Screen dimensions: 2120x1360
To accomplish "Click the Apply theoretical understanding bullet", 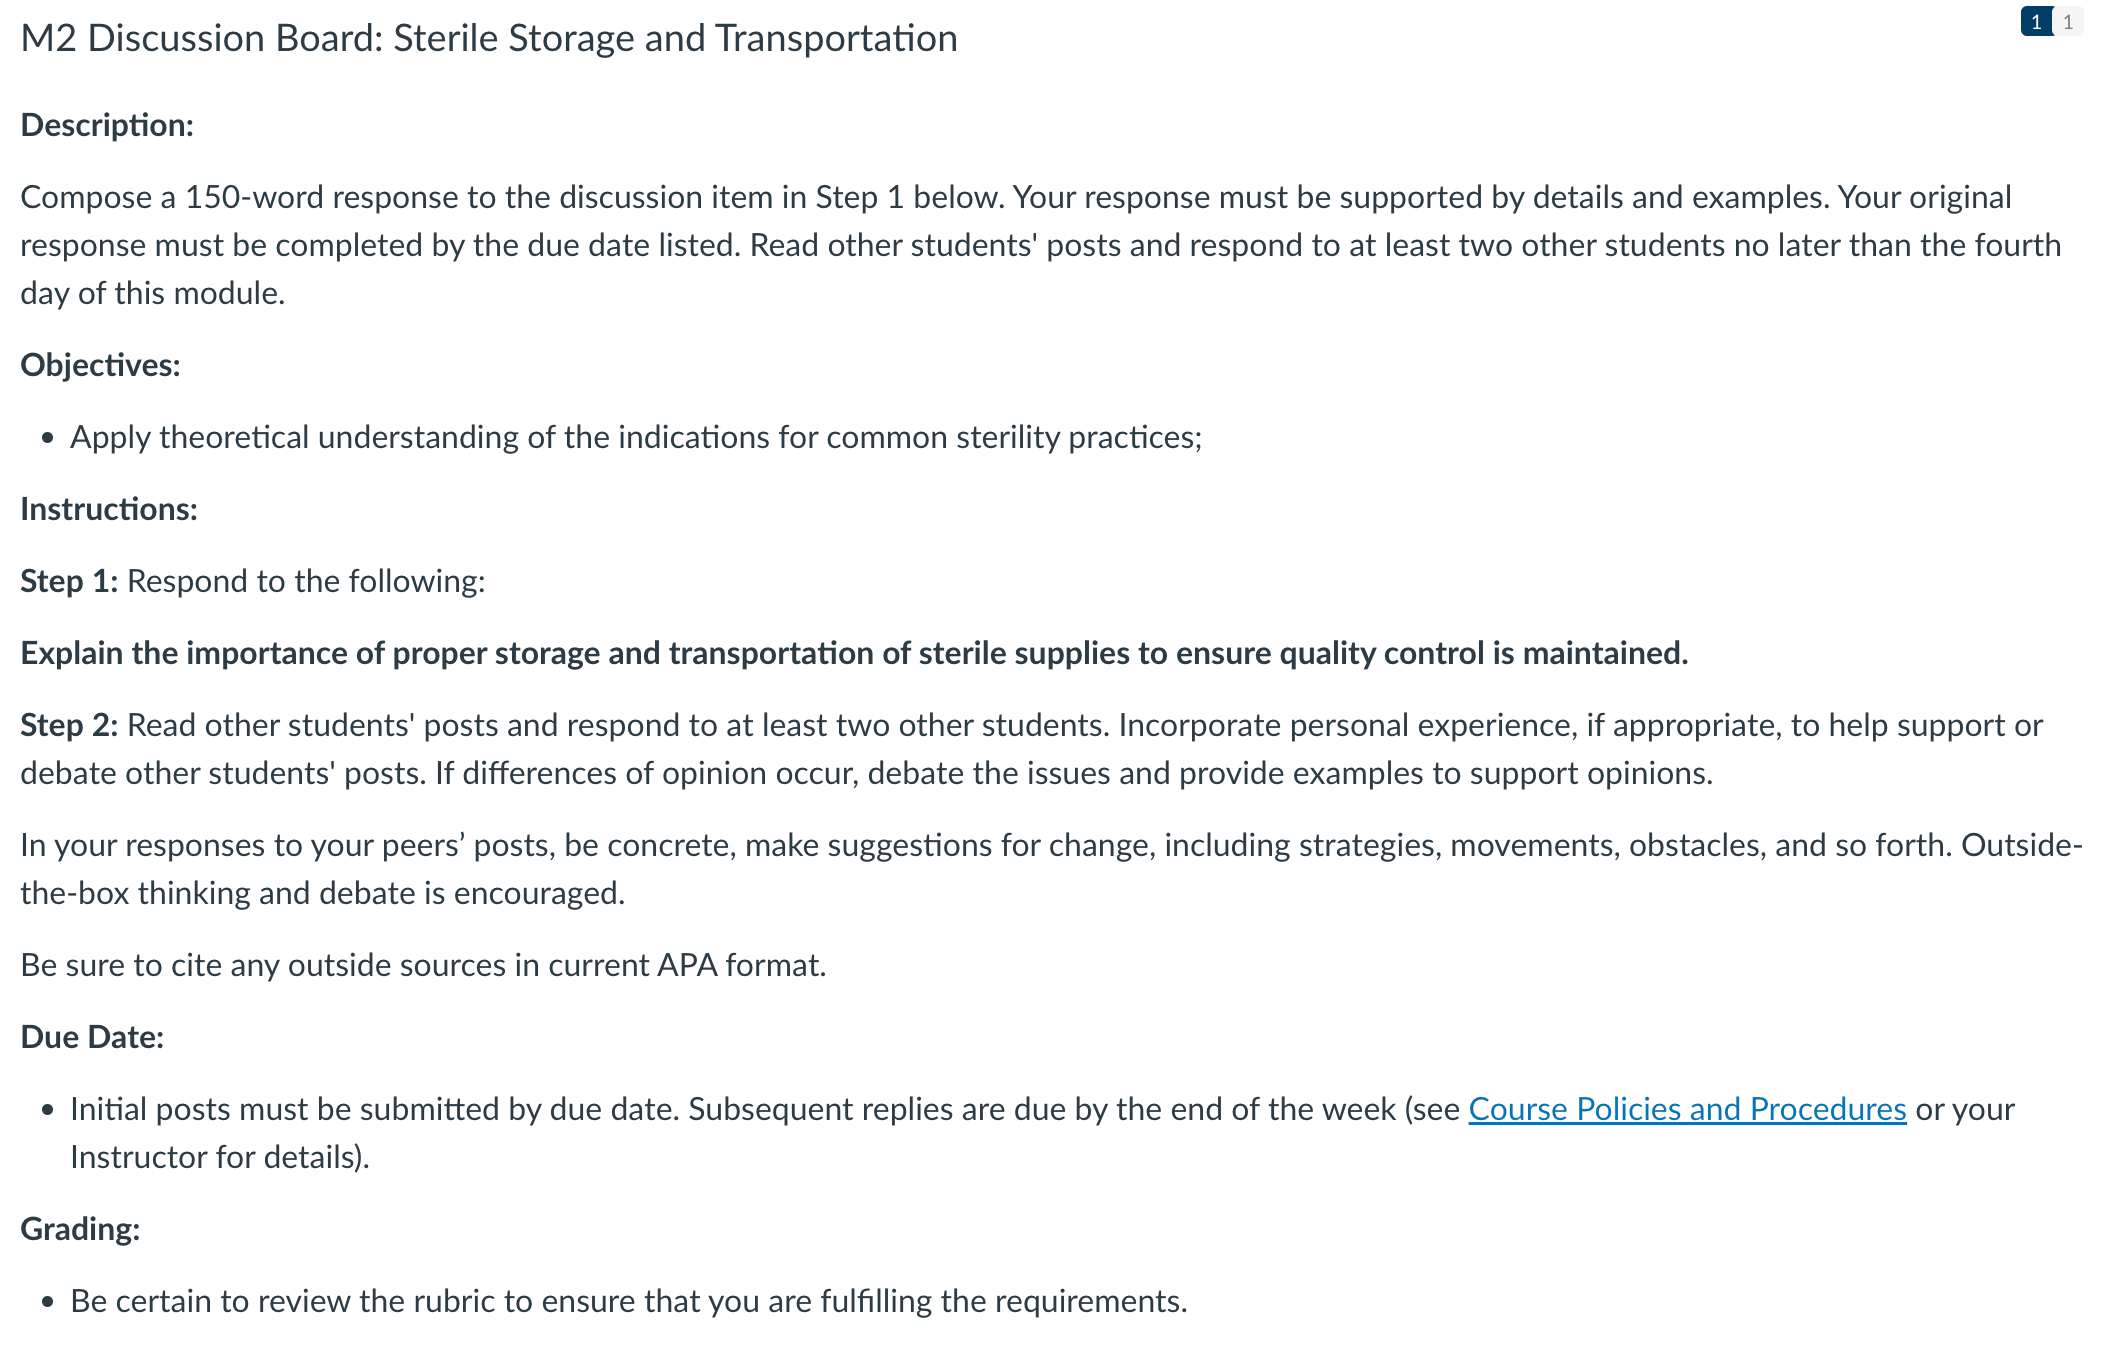I will coord(636,437).
